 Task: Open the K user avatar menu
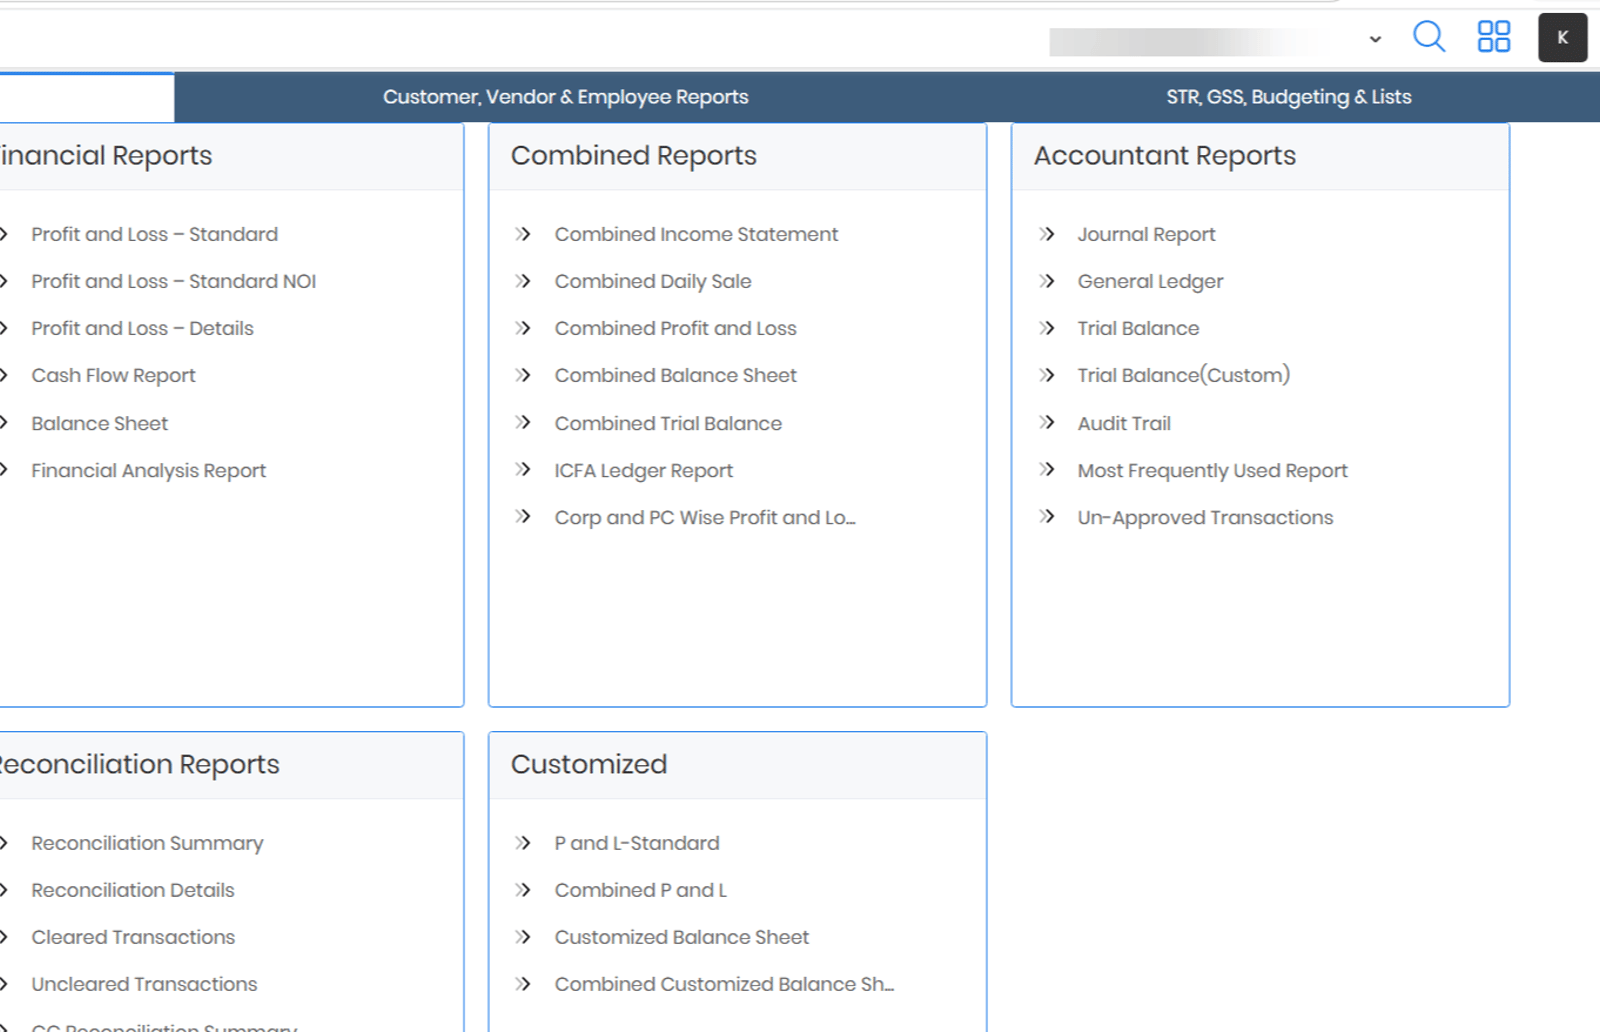pyautogui.click(x=1562, y=38)
